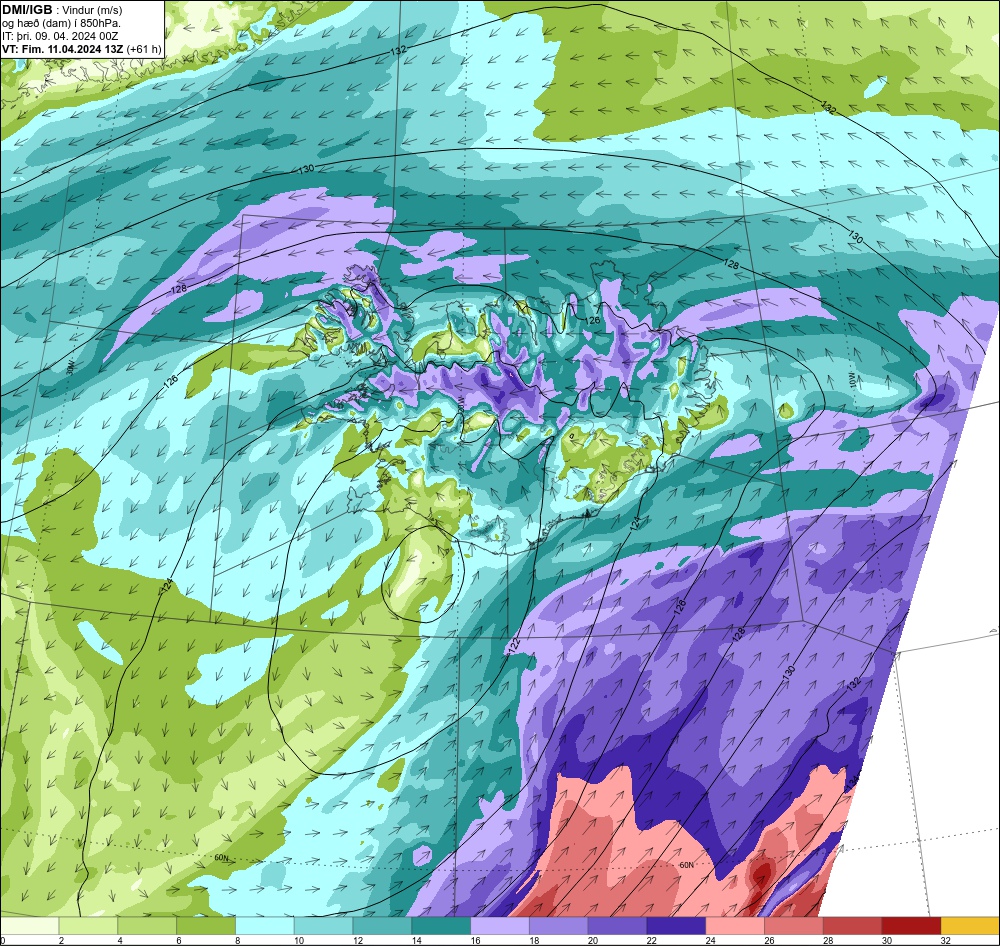Select the teal 12–14 m/s legend swatch

382,925
